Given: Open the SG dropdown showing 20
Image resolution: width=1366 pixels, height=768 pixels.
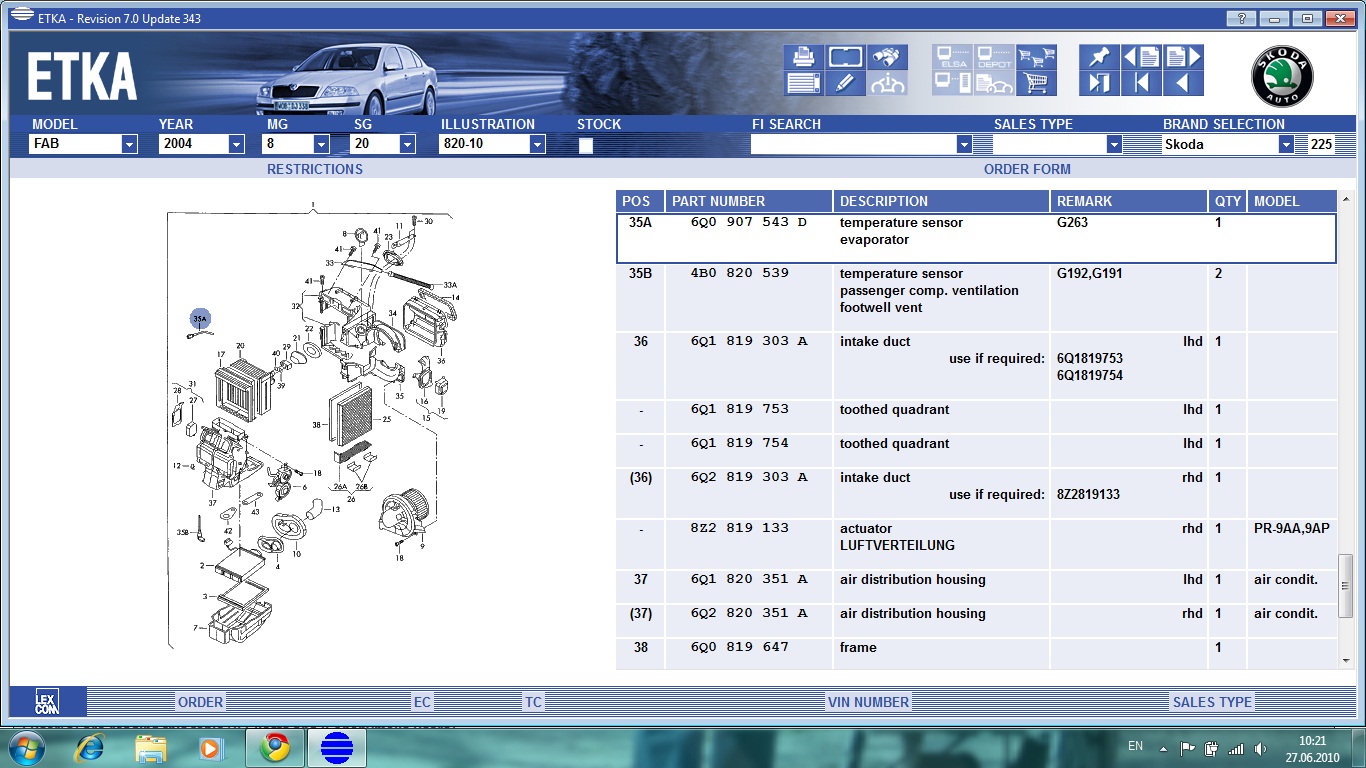Looking at the screenshot, I should pyautogui.click(x=407, y=144).
